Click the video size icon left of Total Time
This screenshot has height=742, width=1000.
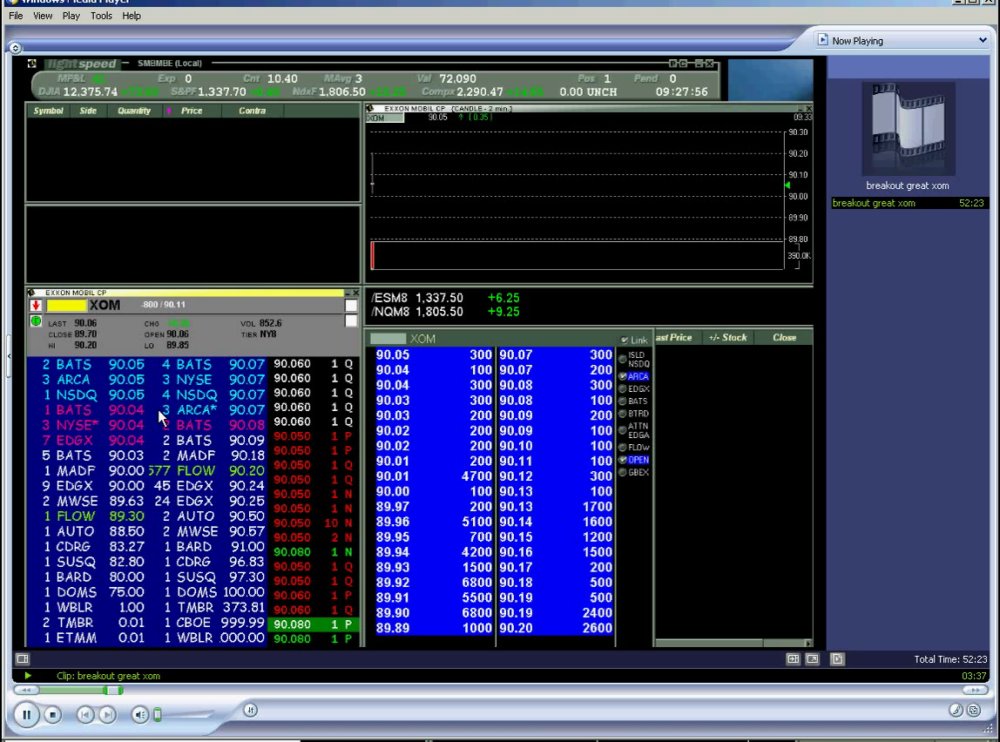tap(793, 658)
